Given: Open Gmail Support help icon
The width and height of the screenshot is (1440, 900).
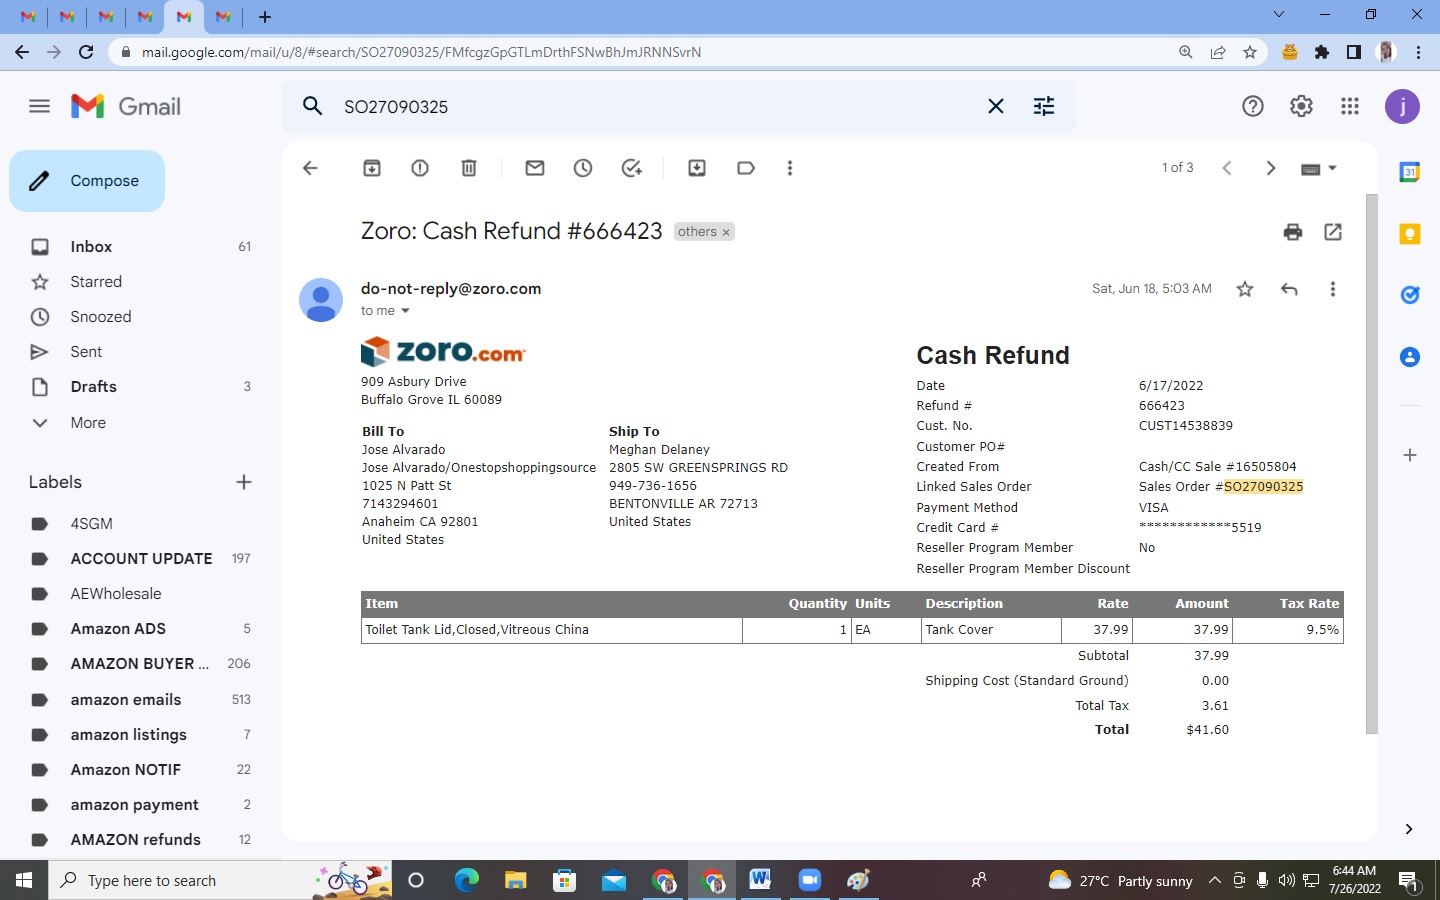Looking at the screenshot, I should pyautogui.click(x=1253, y=106).
